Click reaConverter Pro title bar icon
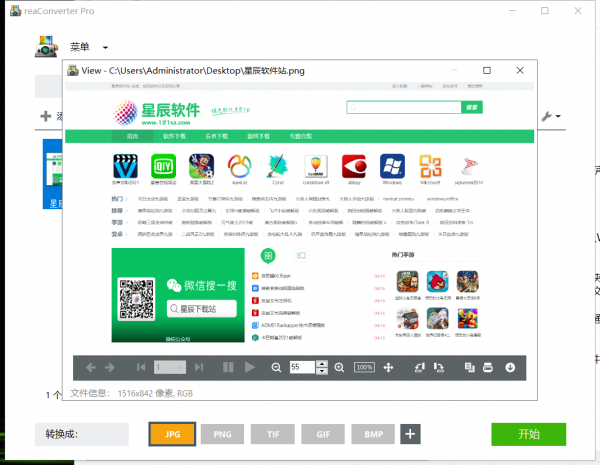This screenshot has width=600, height=465. pyautogui.click(x=16, y=11)
